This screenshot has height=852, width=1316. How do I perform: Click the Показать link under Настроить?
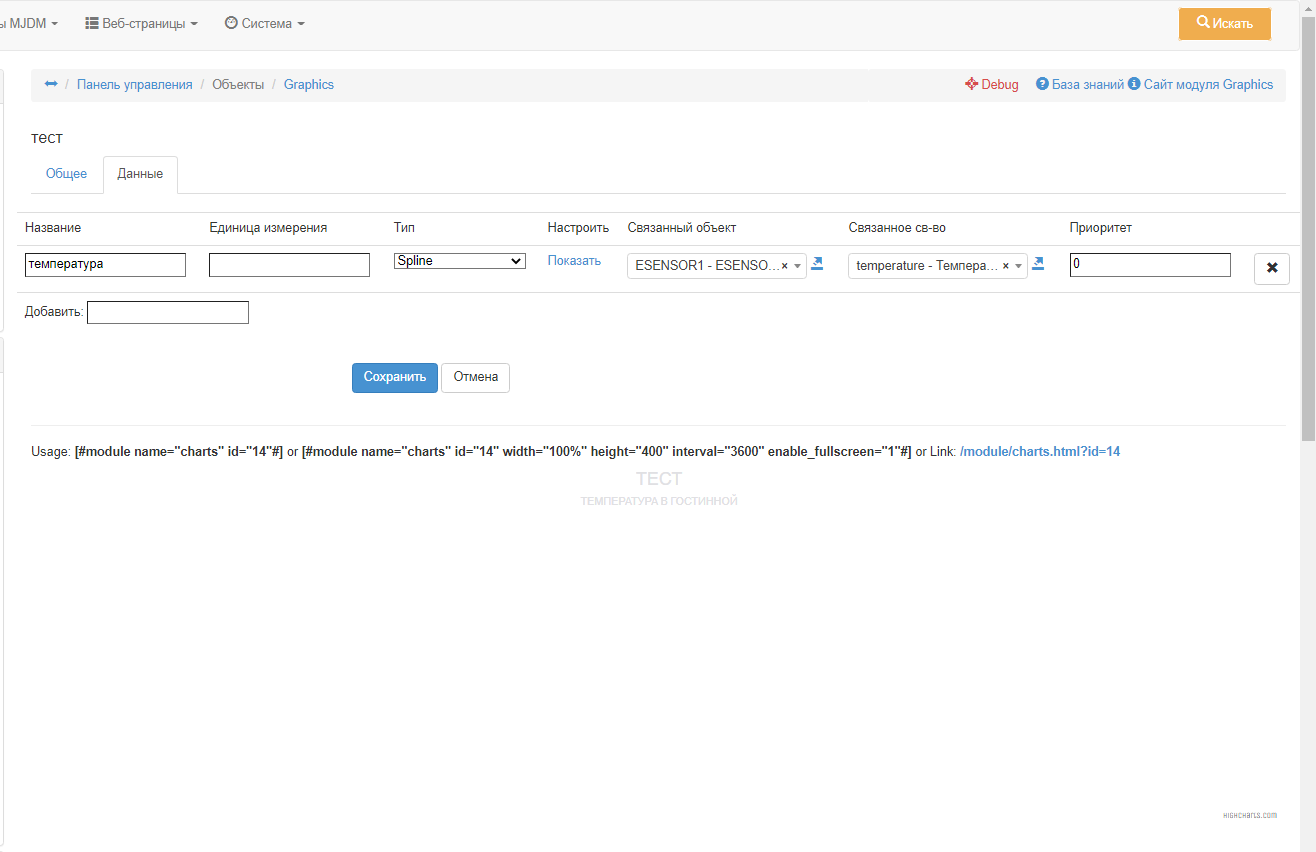[x=574, y=261]
